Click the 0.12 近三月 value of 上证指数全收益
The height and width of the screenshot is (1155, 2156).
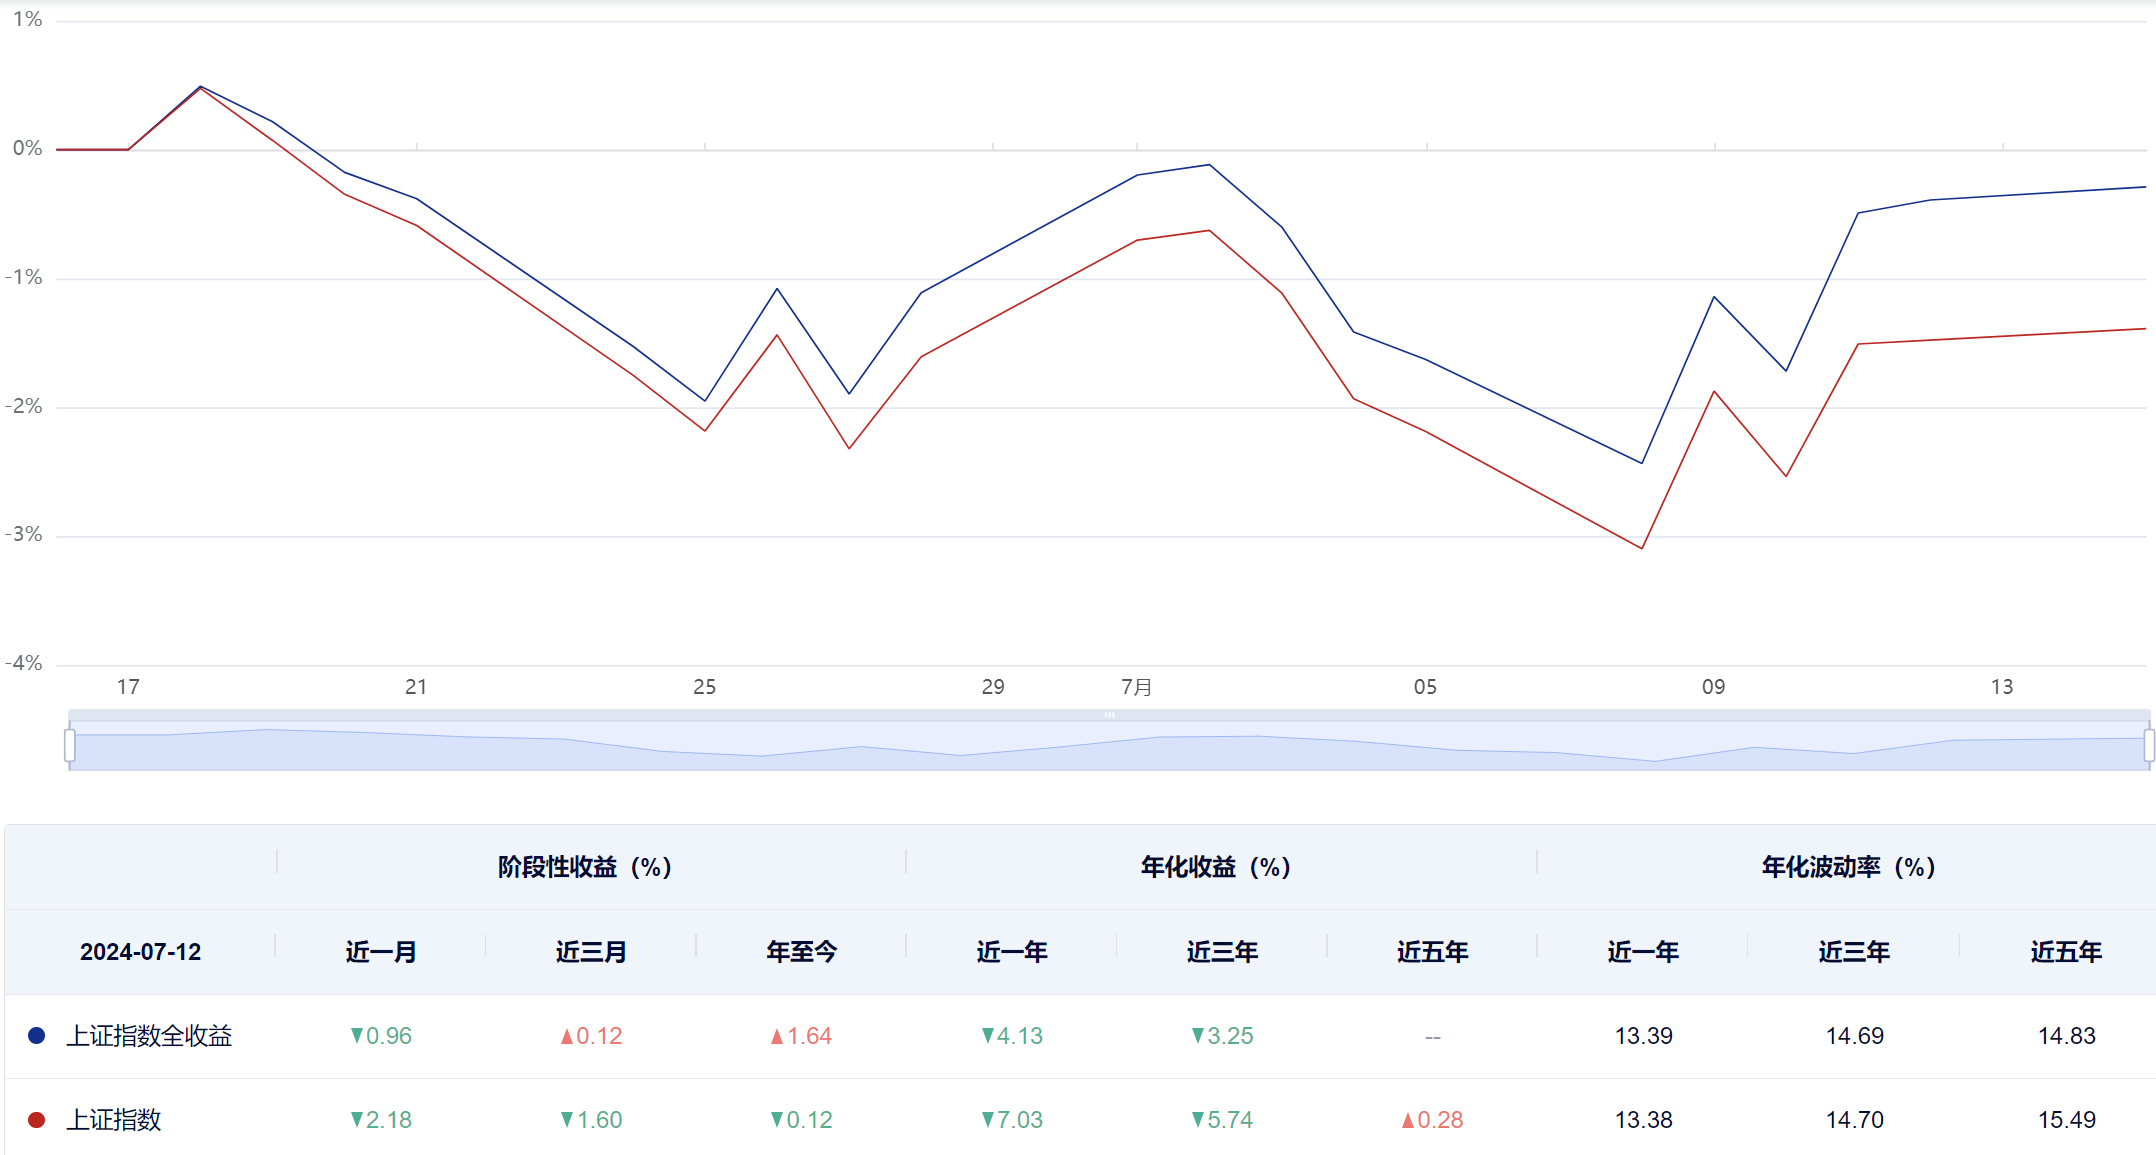pyautogui.click(x=591, y=1036)
